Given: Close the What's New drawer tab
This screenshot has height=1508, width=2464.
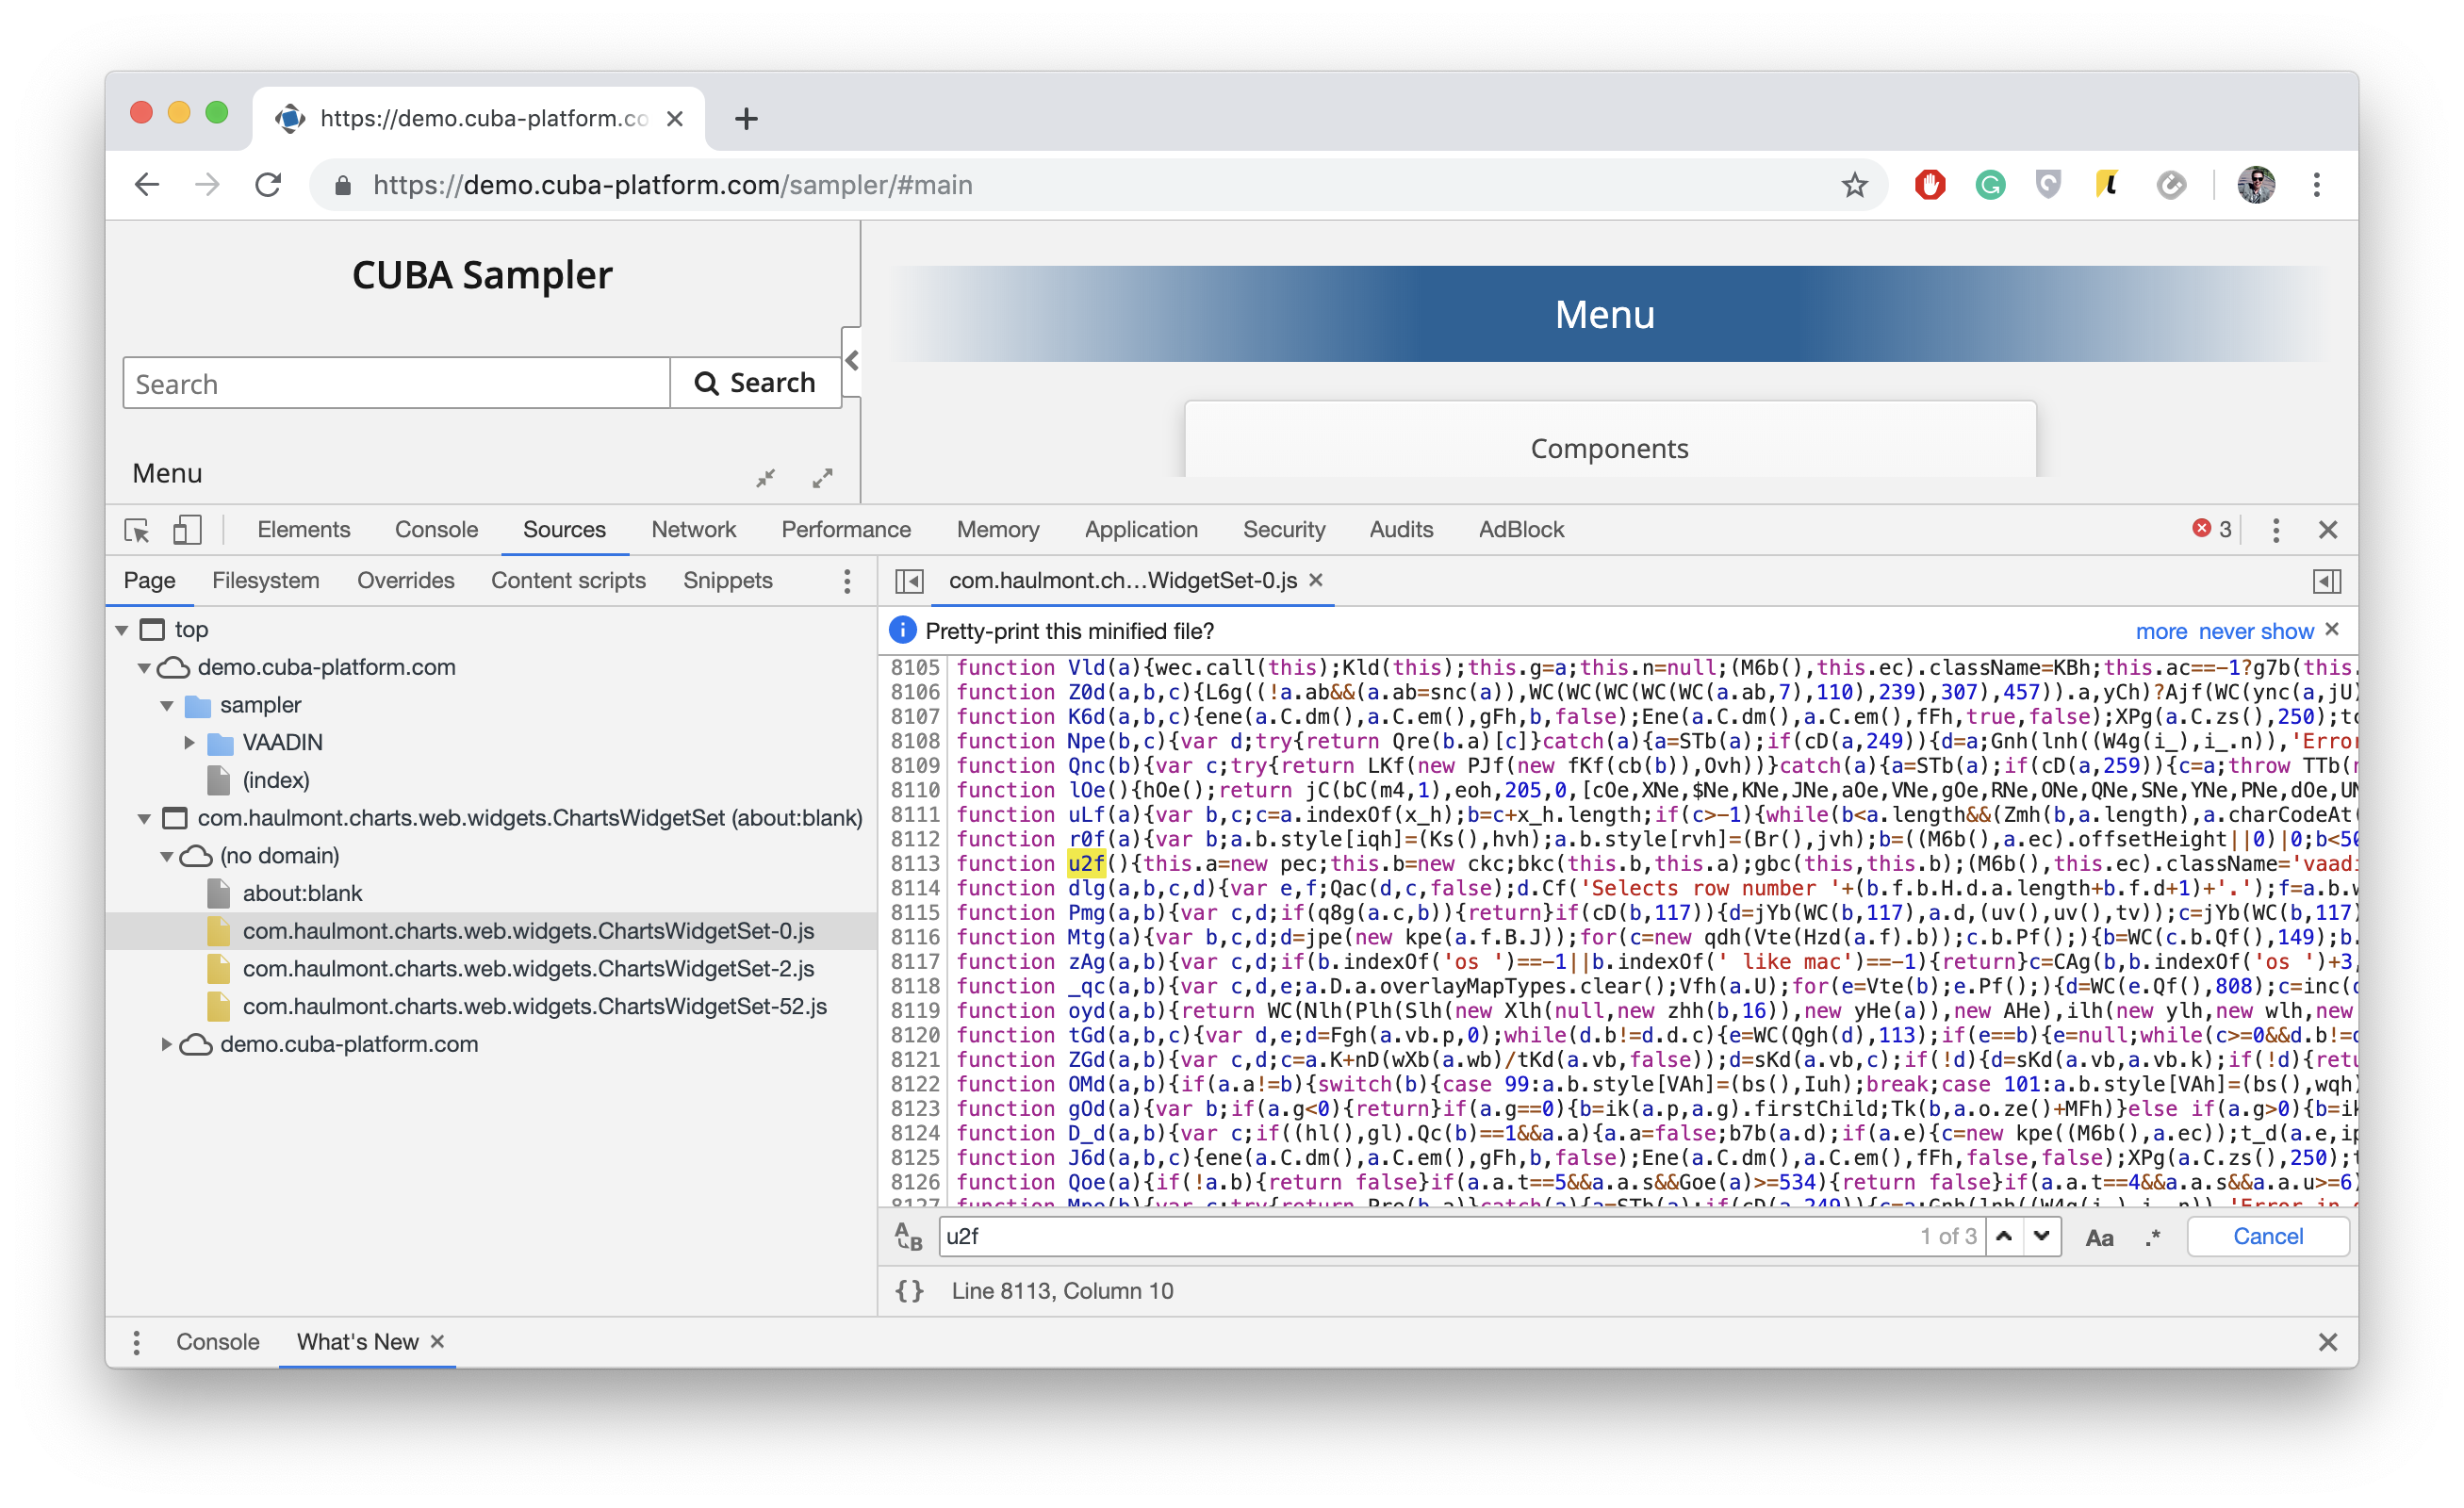Looking at the screenshot, I should coord(437,1342).
